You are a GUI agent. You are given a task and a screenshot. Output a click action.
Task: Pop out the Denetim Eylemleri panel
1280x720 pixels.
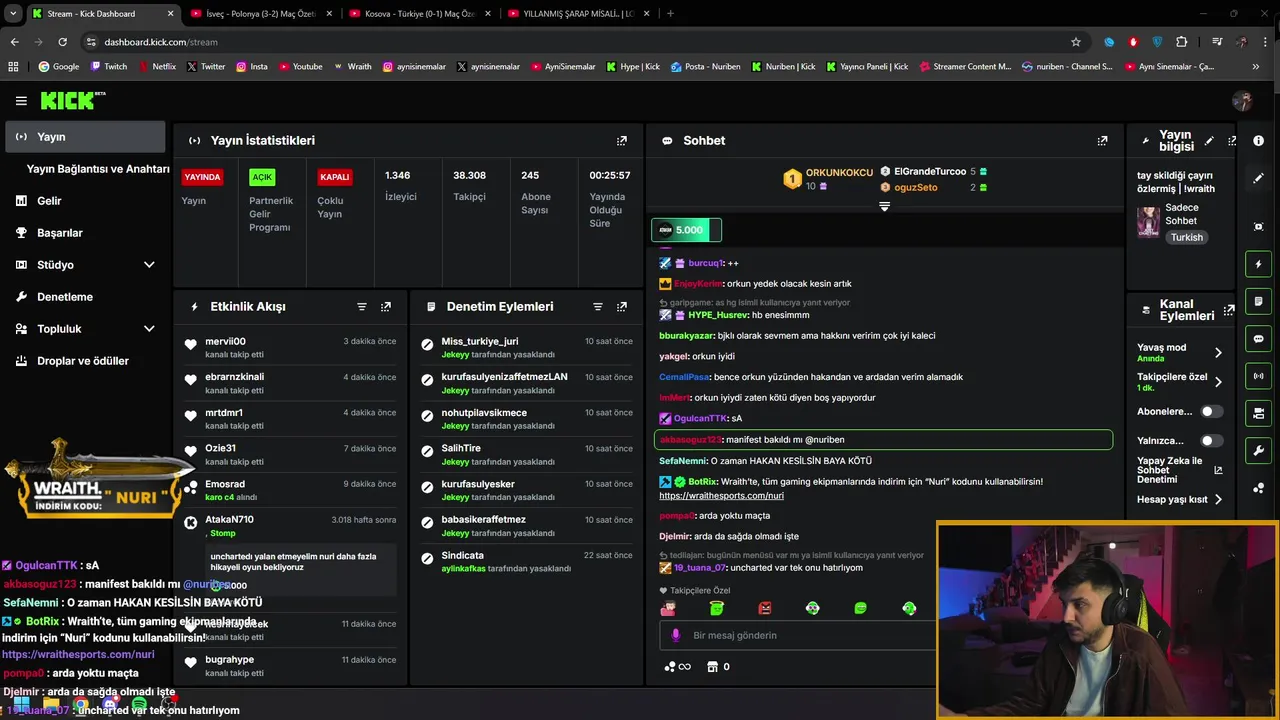click(622, 307)
